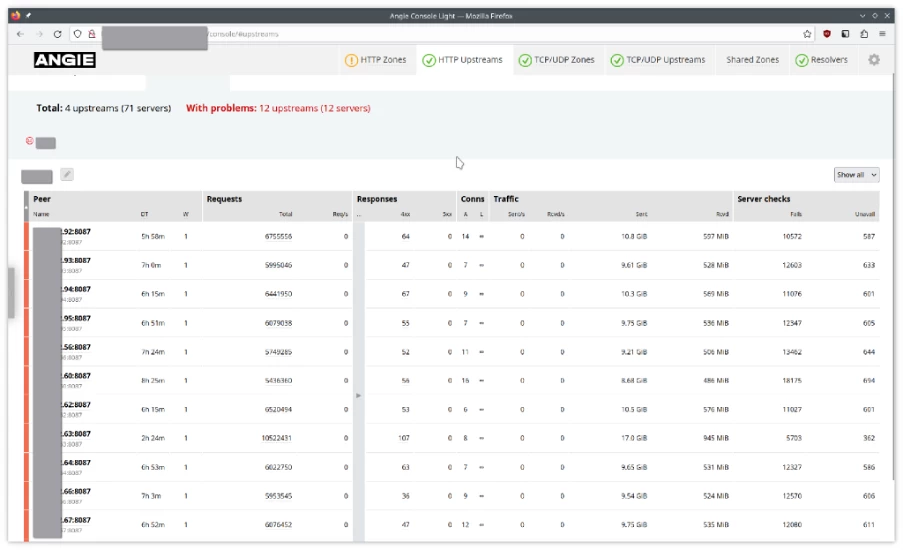Reload the page in Firefox

[57, 34]
